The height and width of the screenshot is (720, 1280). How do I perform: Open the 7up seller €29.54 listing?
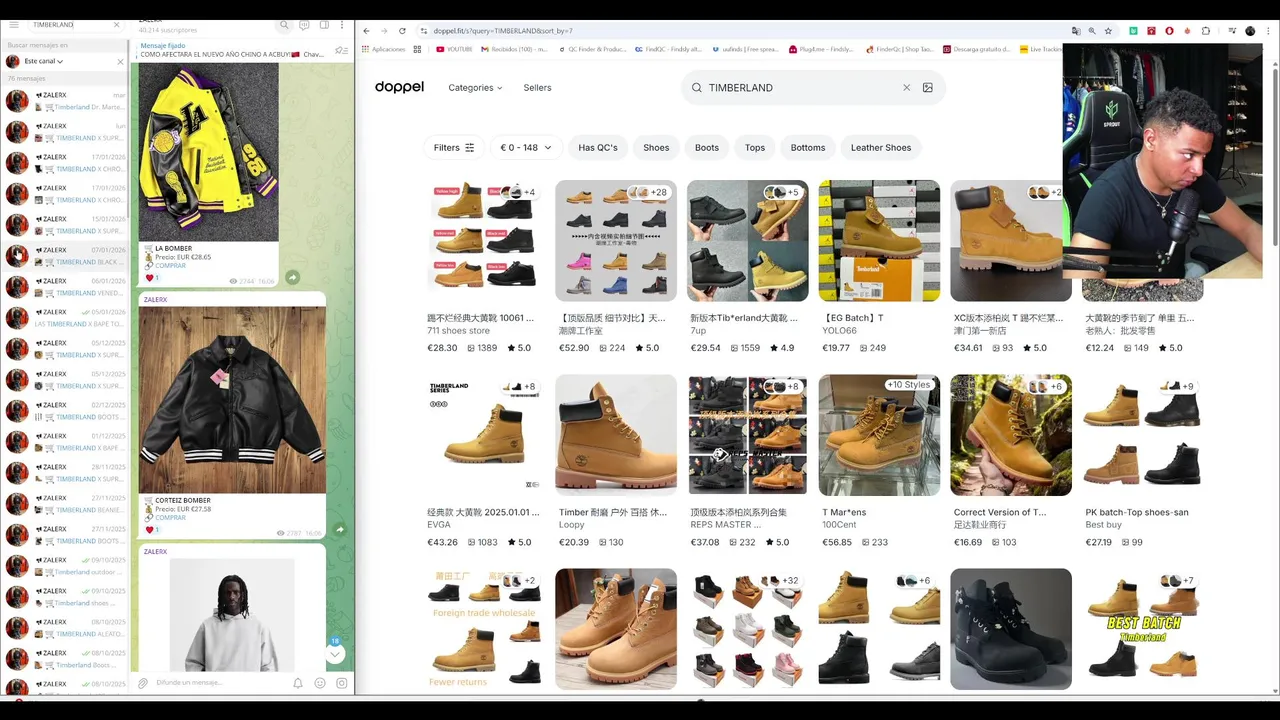click(747, 240)
